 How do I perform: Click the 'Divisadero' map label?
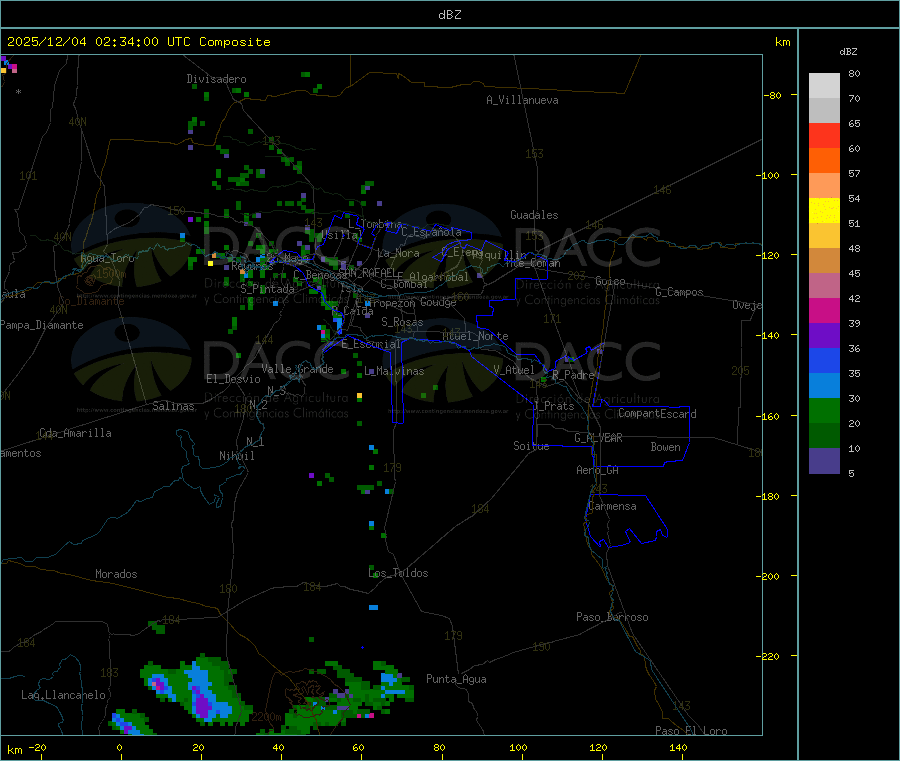click(x=216, y=79)
